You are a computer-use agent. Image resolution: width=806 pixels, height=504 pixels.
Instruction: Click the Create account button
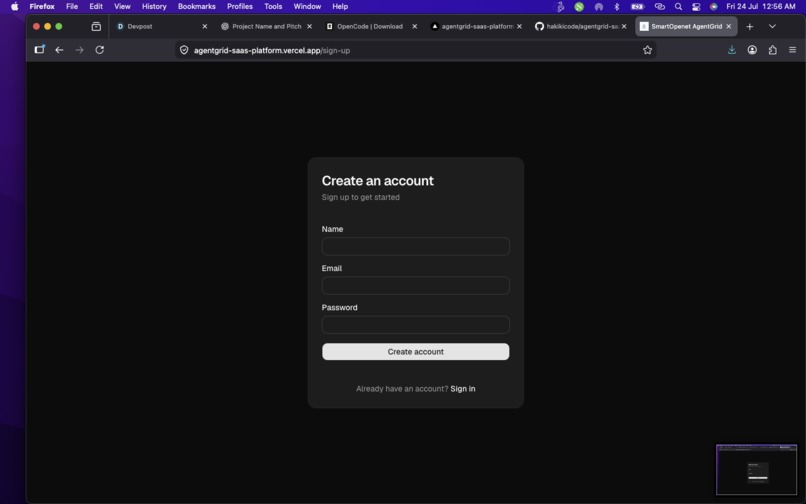pos(415,352)
